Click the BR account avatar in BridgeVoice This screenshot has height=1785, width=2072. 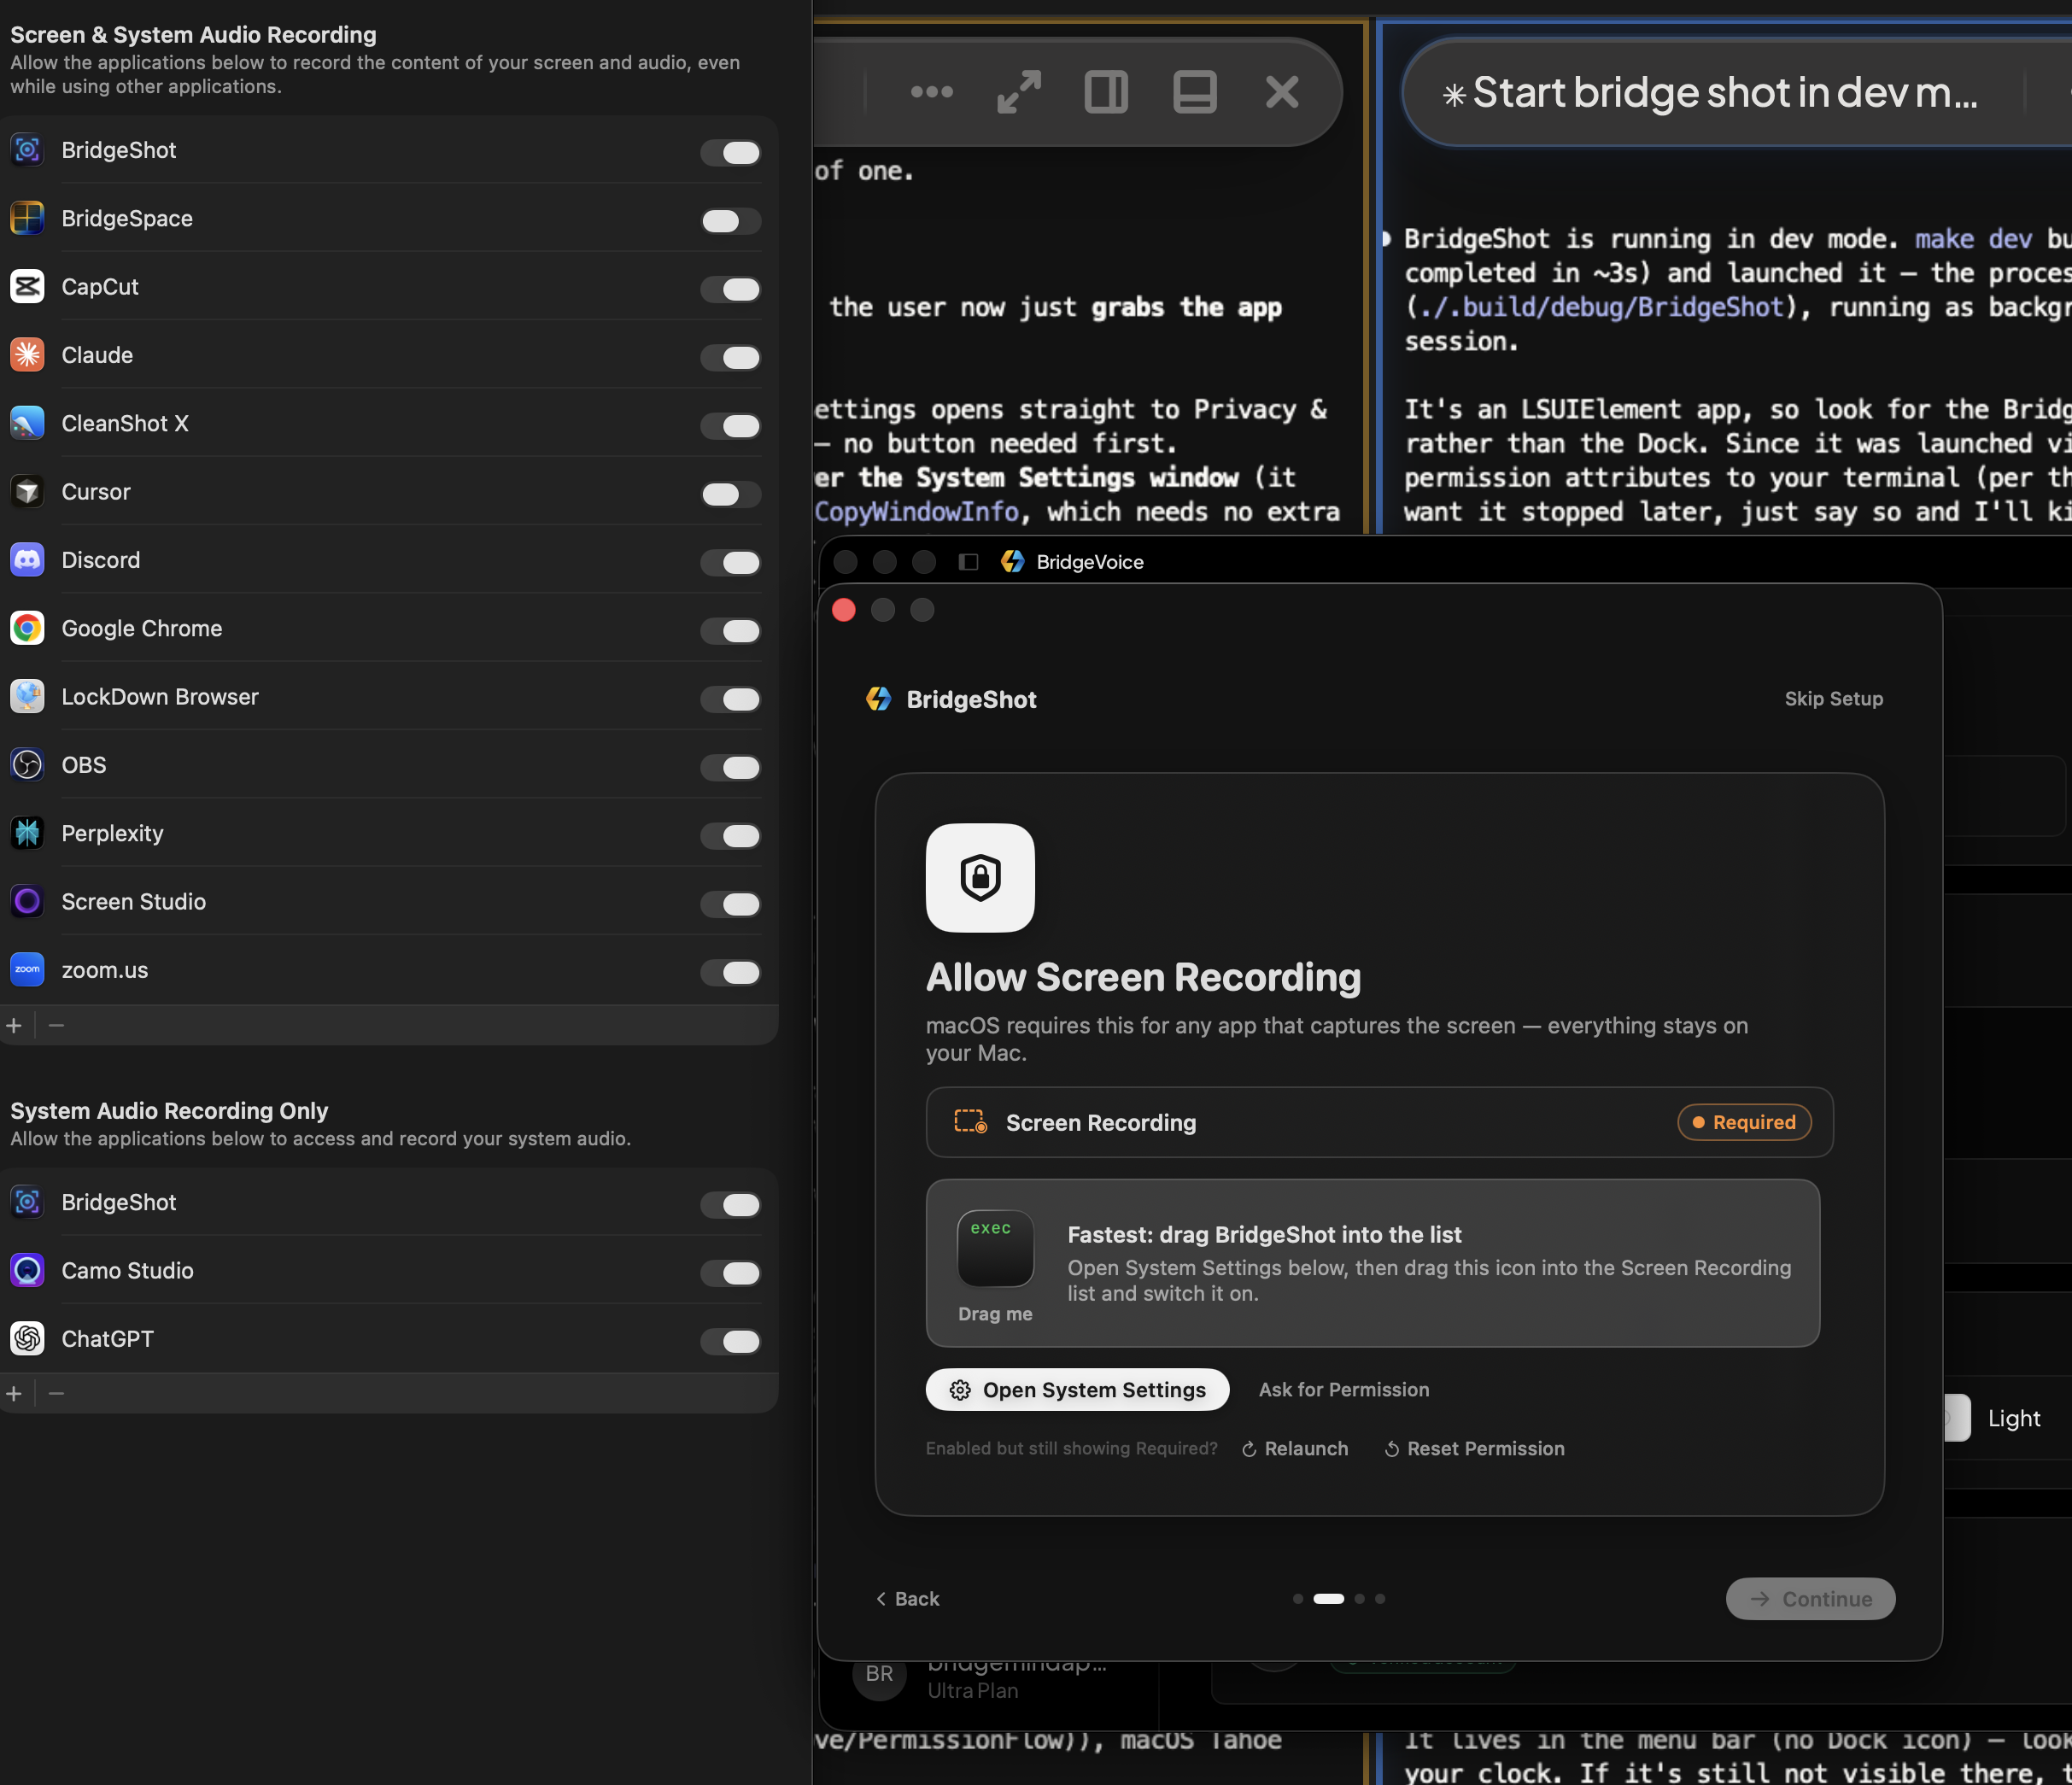point(879,1674)
